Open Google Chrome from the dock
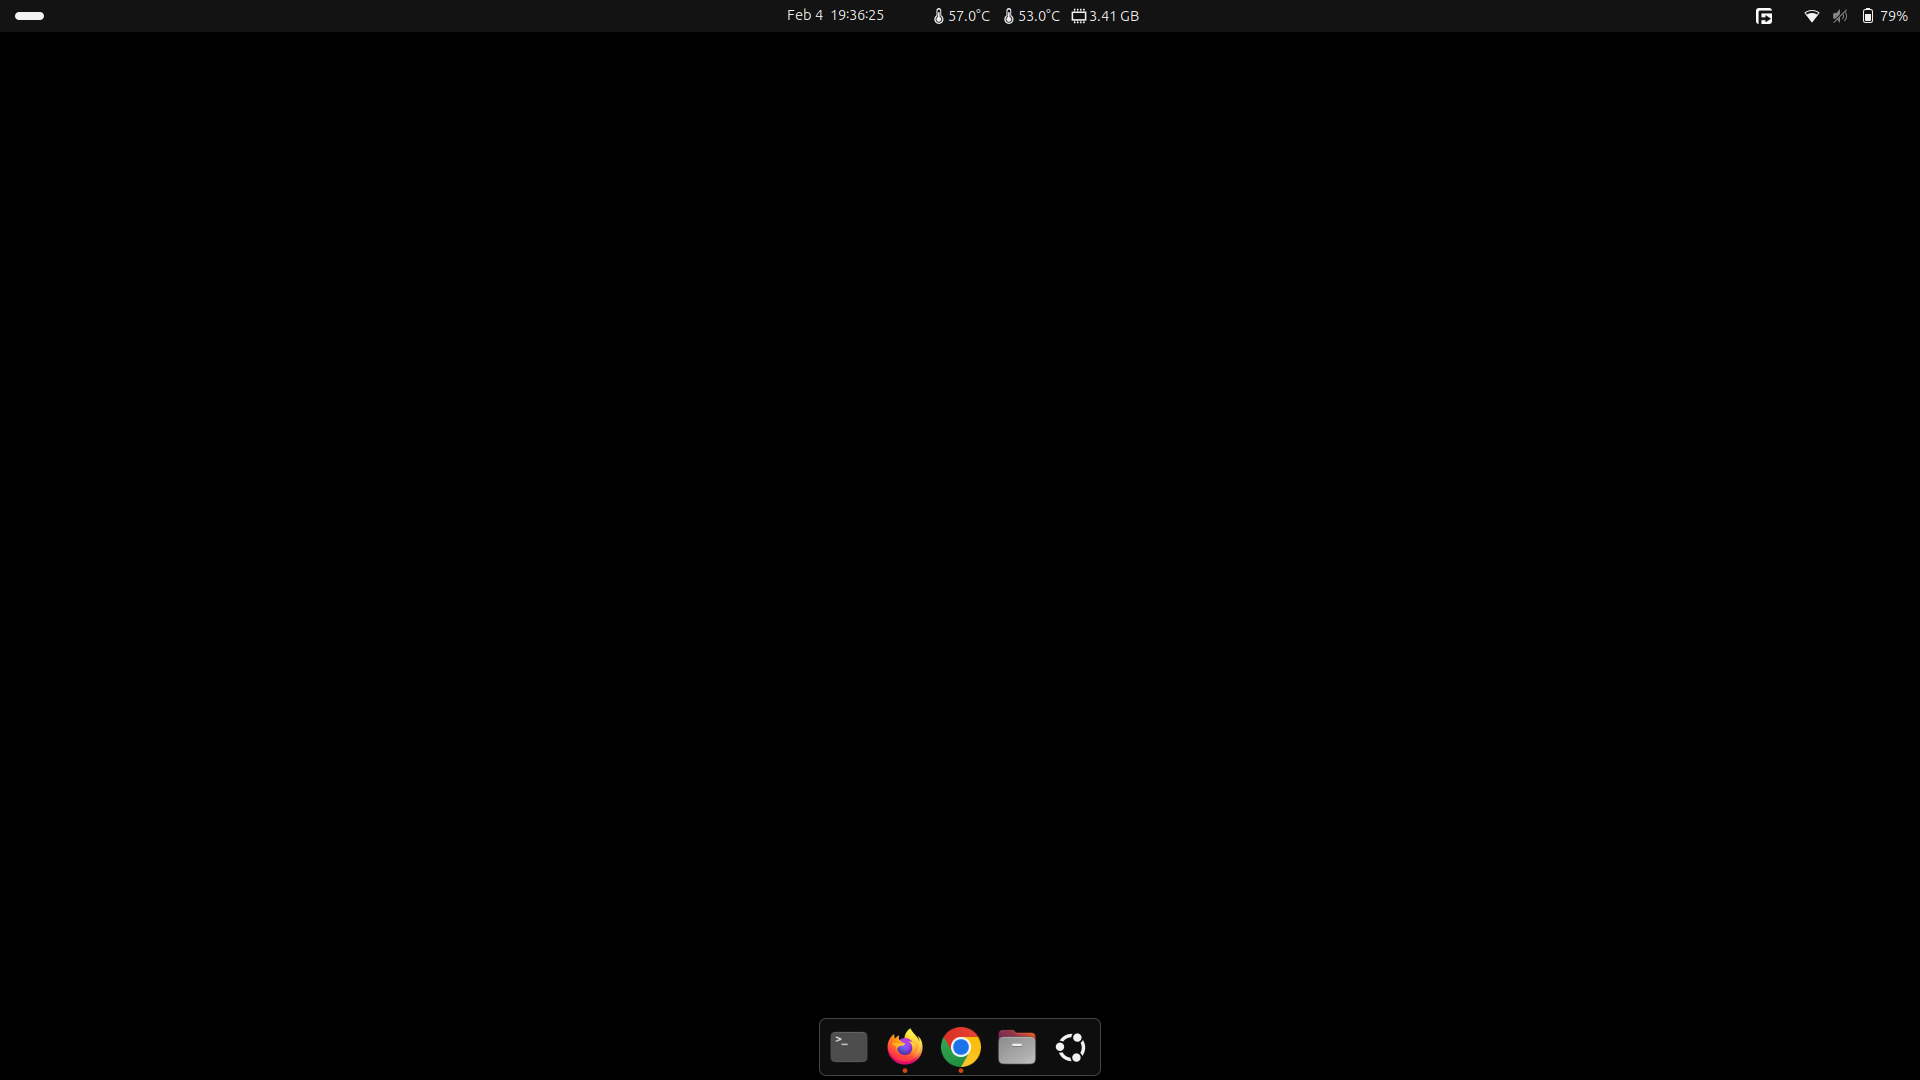1920x1080 pixels. [x=961, y=1047]
